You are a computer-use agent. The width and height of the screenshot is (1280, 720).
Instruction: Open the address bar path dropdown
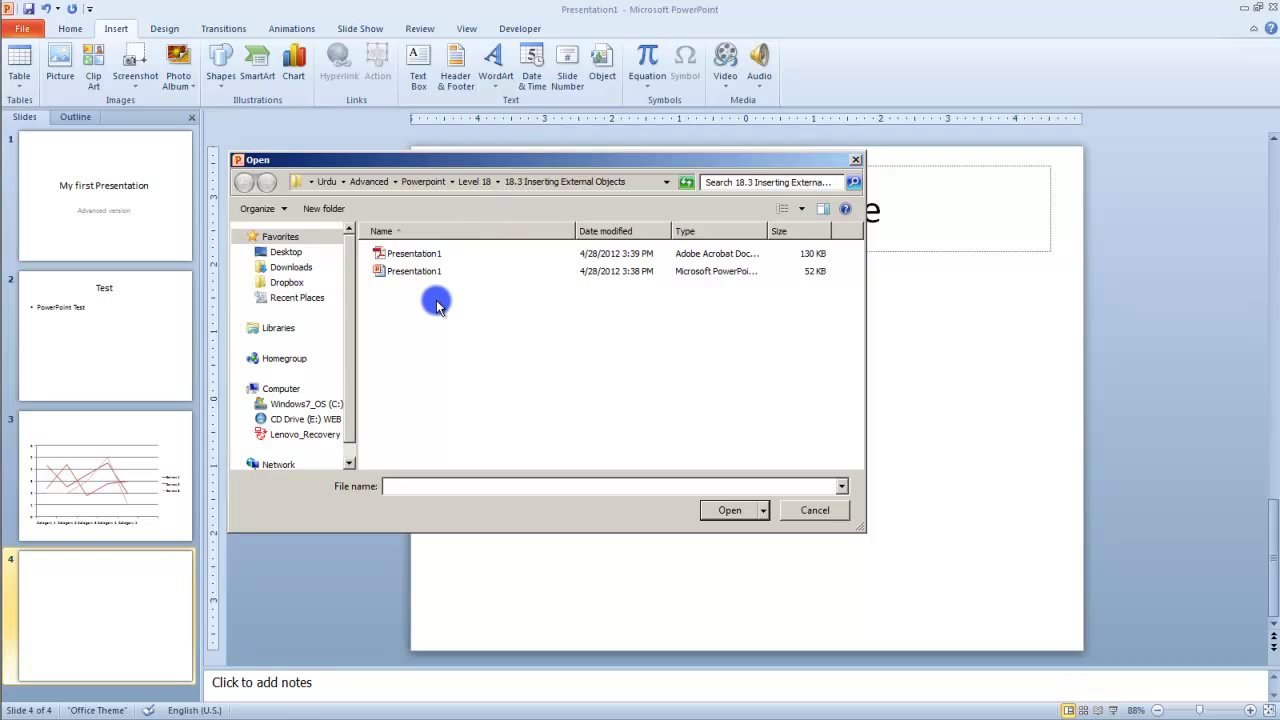click(666, 182)
